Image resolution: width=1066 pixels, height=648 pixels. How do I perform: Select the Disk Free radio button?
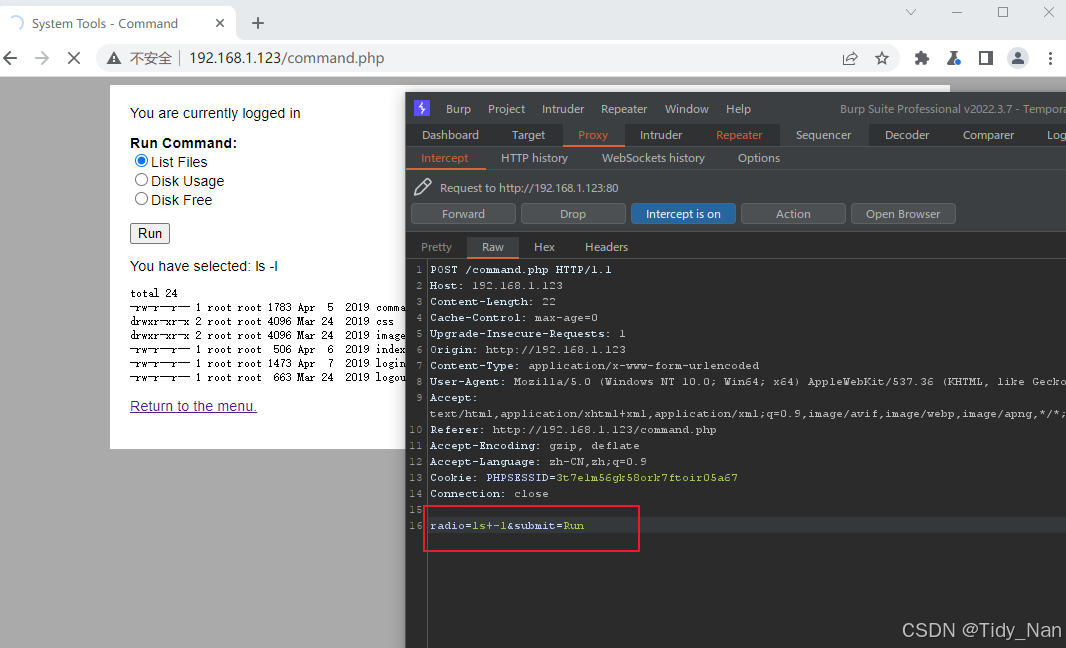click(x=141, y=199)
